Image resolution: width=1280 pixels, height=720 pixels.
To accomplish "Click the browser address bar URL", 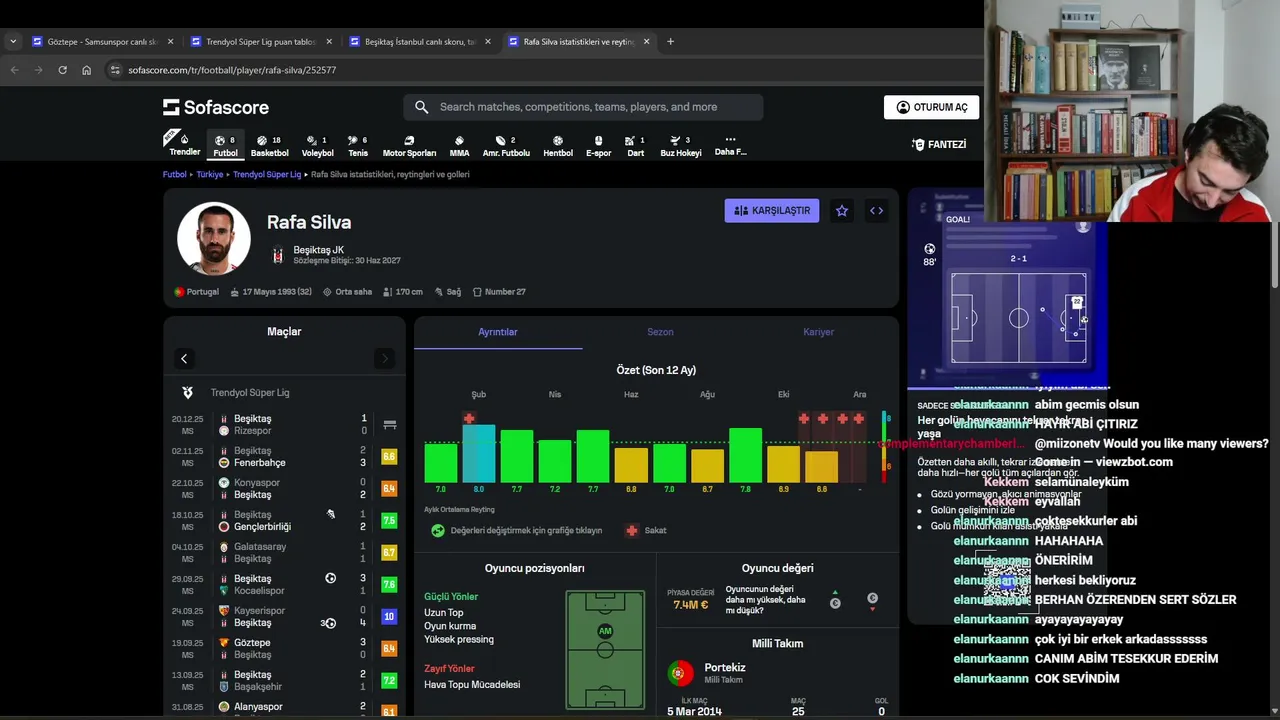I will [x=232, y=70].
